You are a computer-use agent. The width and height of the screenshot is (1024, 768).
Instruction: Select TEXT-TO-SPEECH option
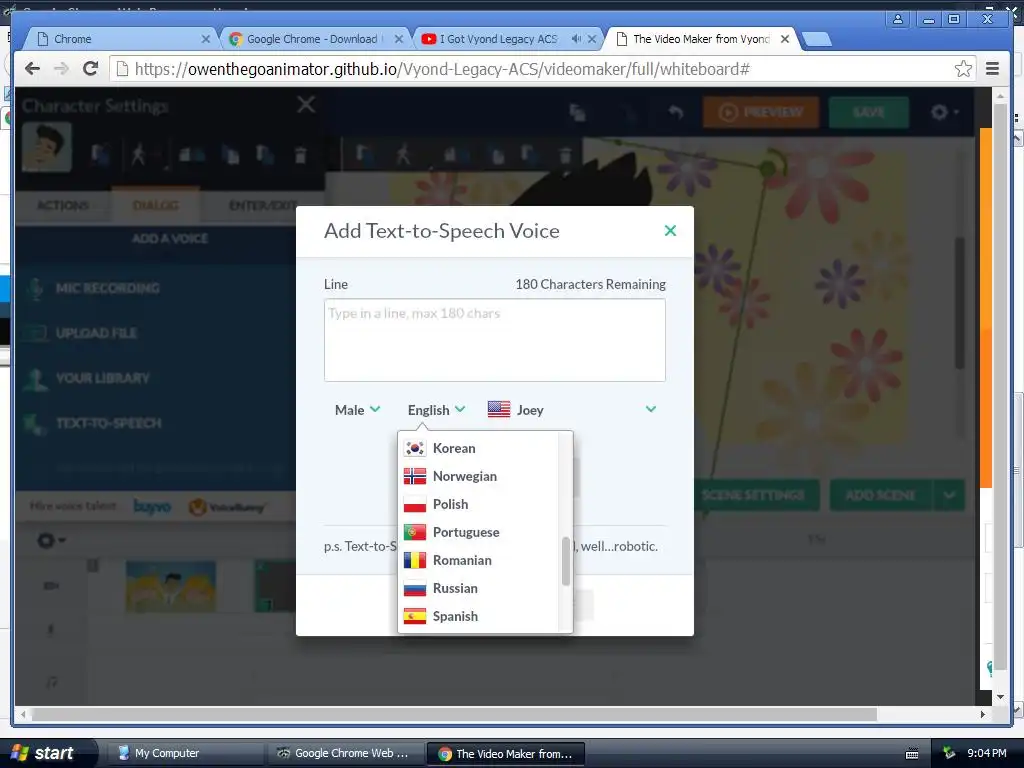tap(108, 423)
